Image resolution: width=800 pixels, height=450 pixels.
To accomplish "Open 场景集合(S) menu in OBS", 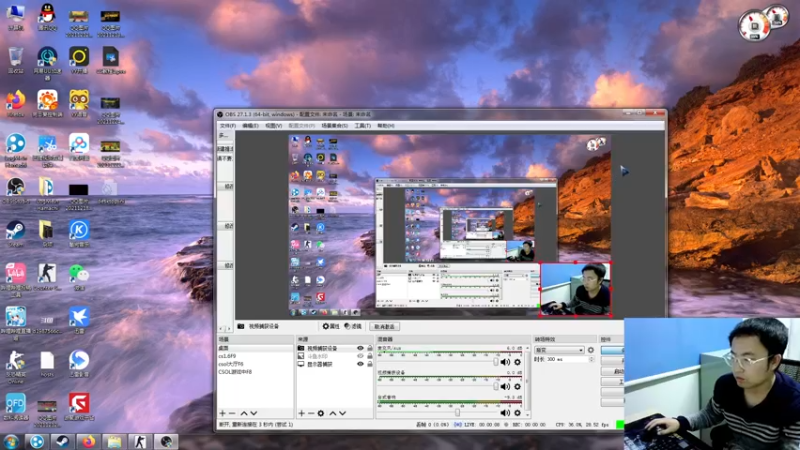I will point(335,126).
